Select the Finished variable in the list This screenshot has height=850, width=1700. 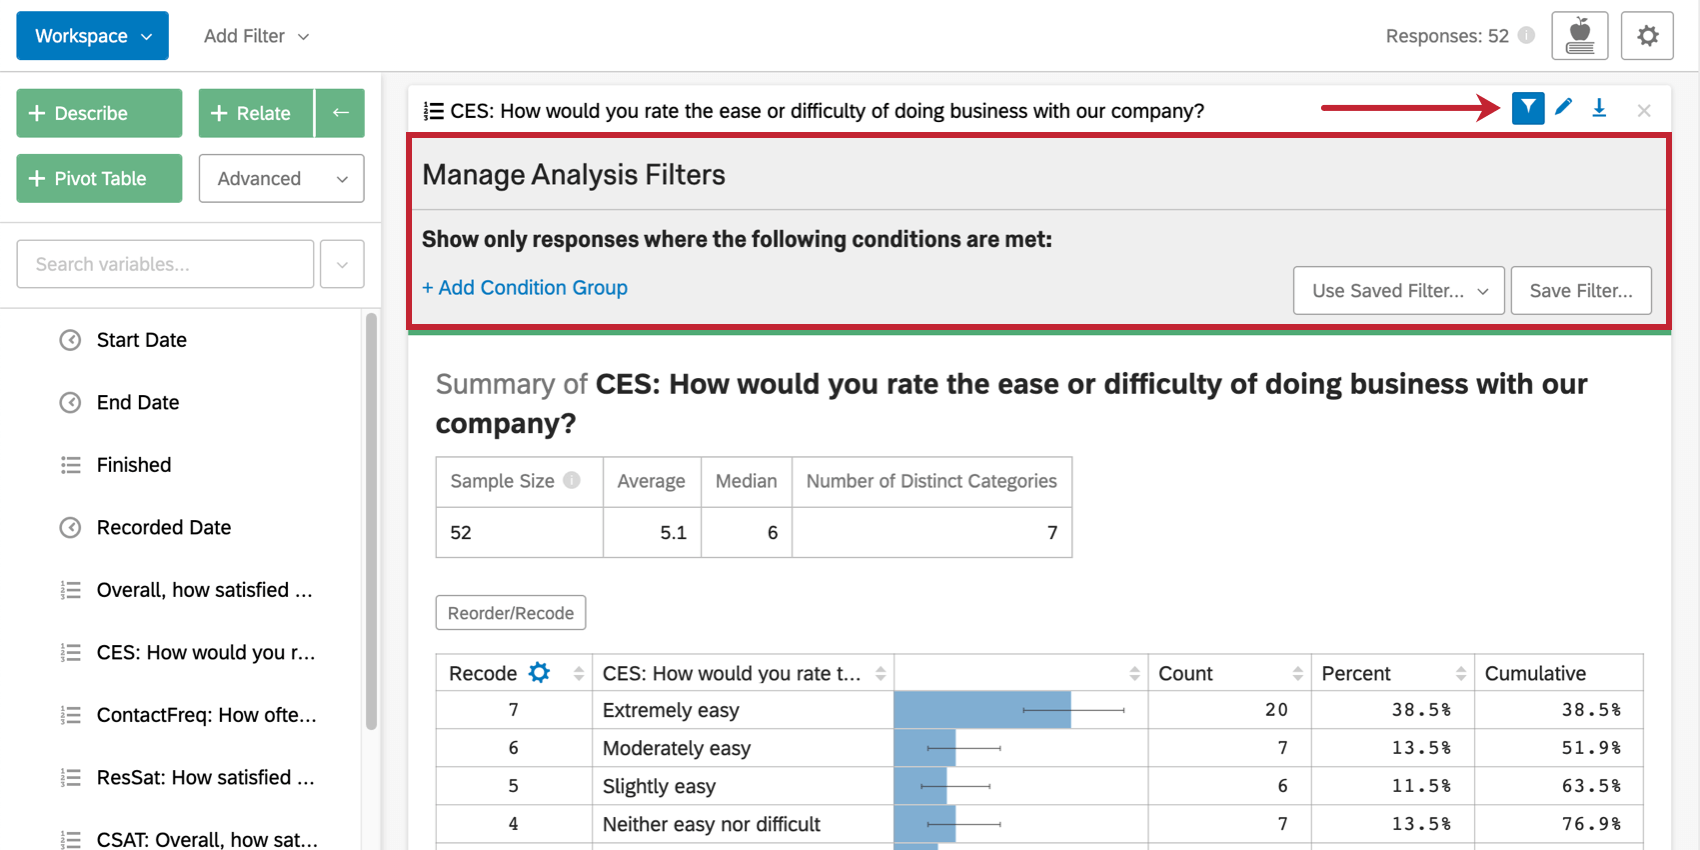(x=133, y=465)
